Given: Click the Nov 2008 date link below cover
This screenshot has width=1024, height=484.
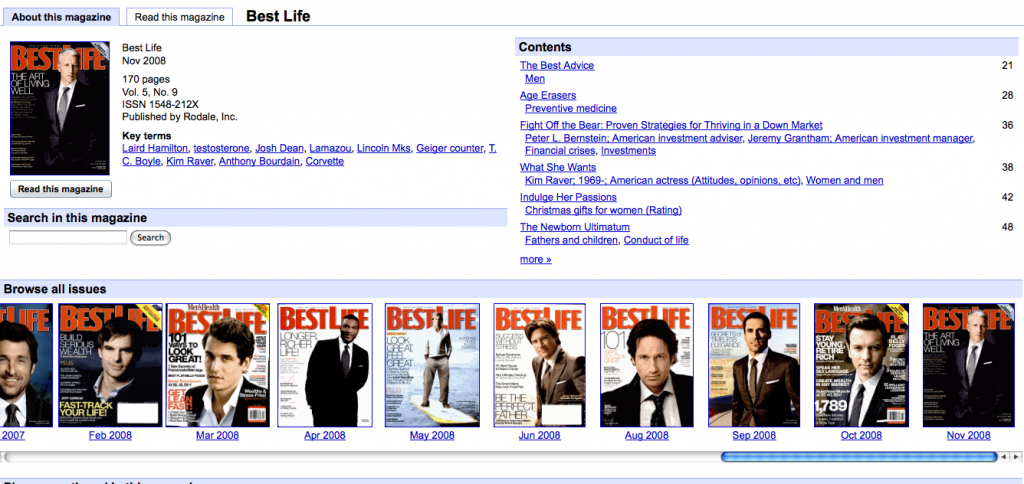Looking at the screenshot, I should point(968,436).
